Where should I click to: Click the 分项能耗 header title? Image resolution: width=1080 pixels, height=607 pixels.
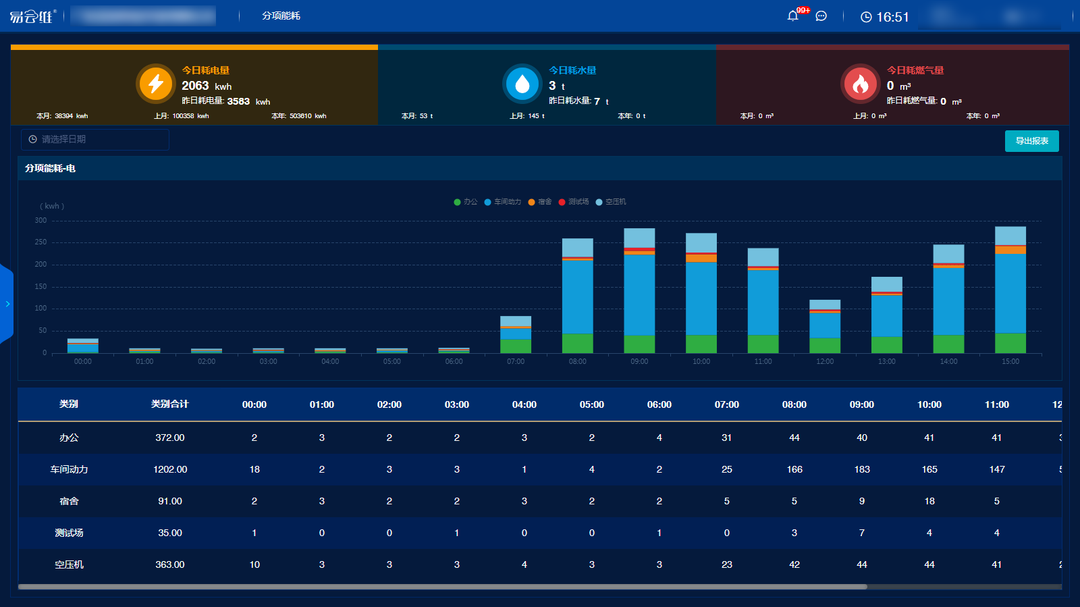(x=281, y=16)
